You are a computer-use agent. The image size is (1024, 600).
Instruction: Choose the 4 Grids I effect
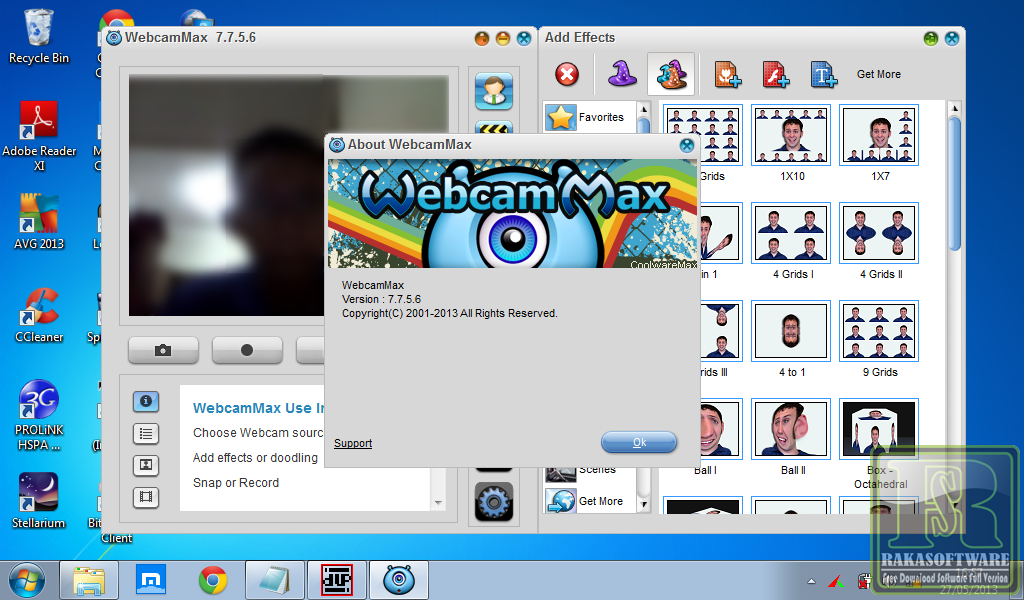(x=791, y=233)
